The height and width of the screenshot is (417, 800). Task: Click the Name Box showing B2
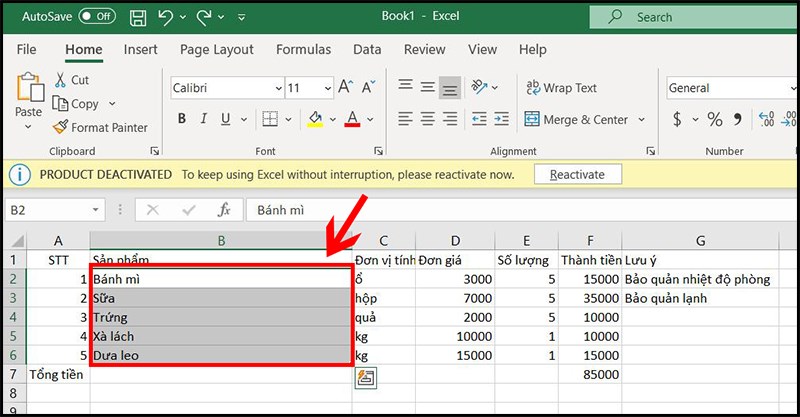click(55, 210)
